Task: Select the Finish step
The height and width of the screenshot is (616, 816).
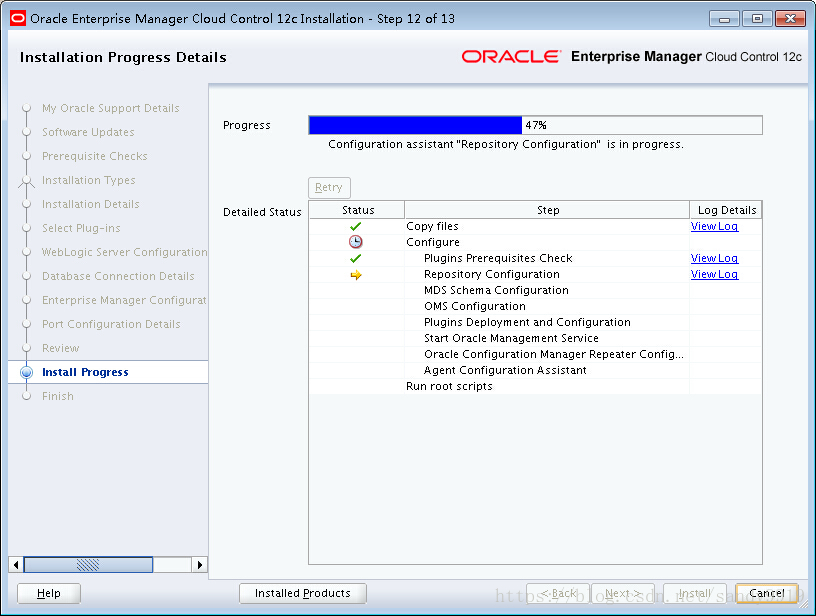Action: (x=58, y=396)
